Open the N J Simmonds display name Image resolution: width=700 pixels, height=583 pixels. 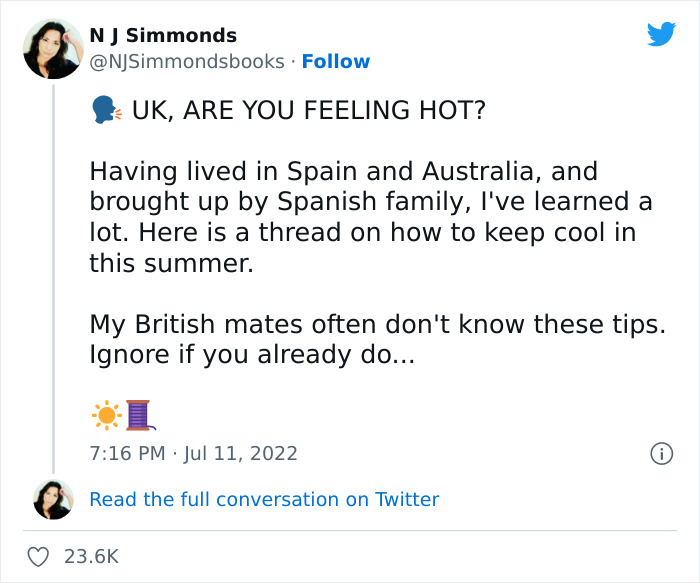[x=162, y=36]
